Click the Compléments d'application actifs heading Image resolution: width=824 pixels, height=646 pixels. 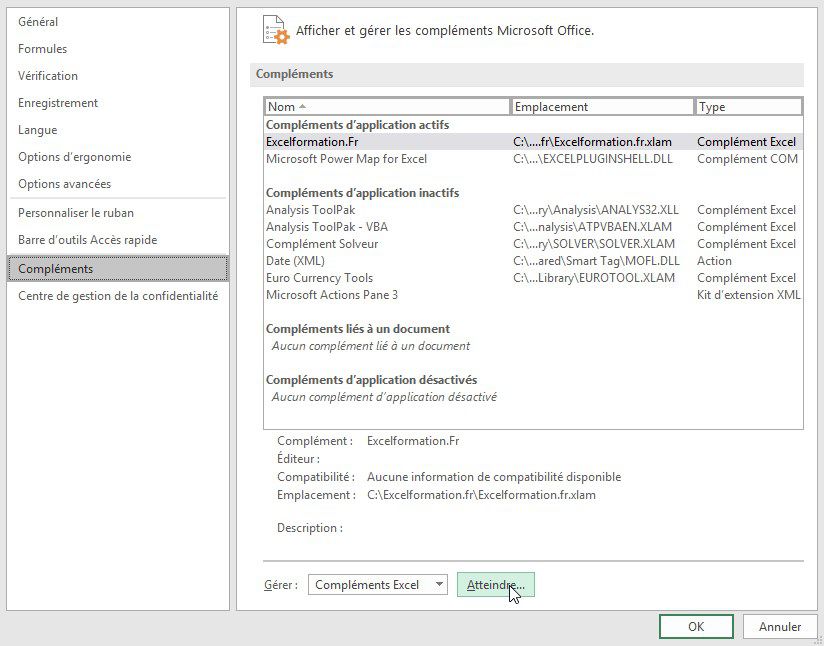pos(357,125)
